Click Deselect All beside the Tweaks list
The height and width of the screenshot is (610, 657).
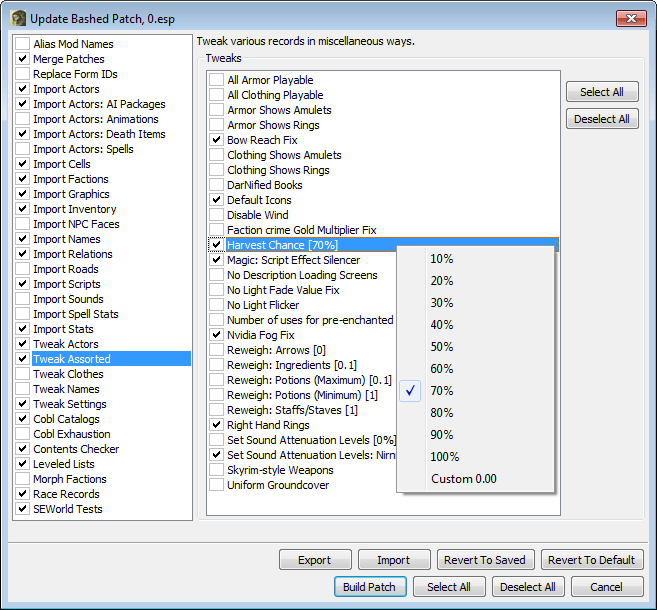(x=602, y=119)
